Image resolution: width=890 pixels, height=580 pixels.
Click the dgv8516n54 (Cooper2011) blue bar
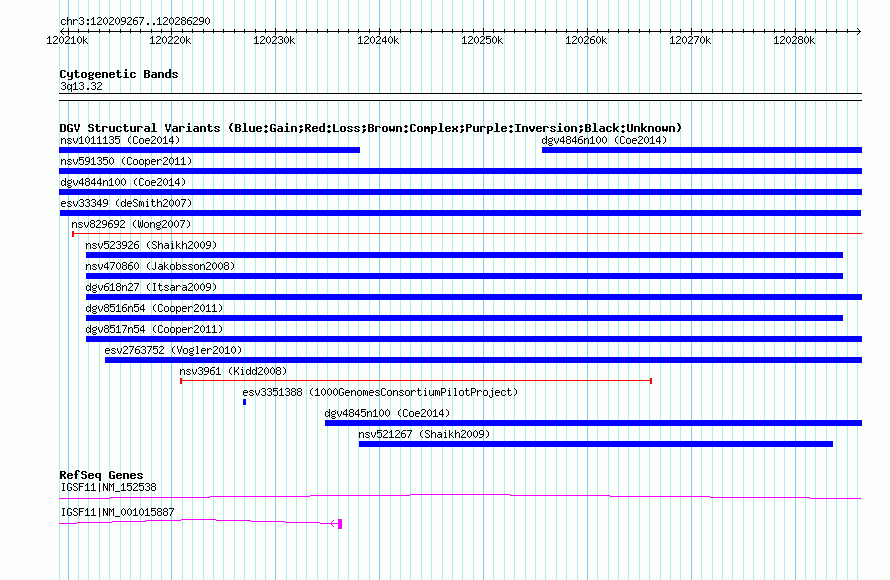tap(464, 318)
